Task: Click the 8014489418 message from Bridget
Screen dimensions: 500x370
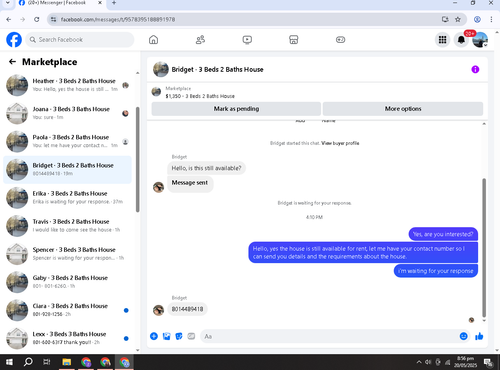Action: pos(187,309)
